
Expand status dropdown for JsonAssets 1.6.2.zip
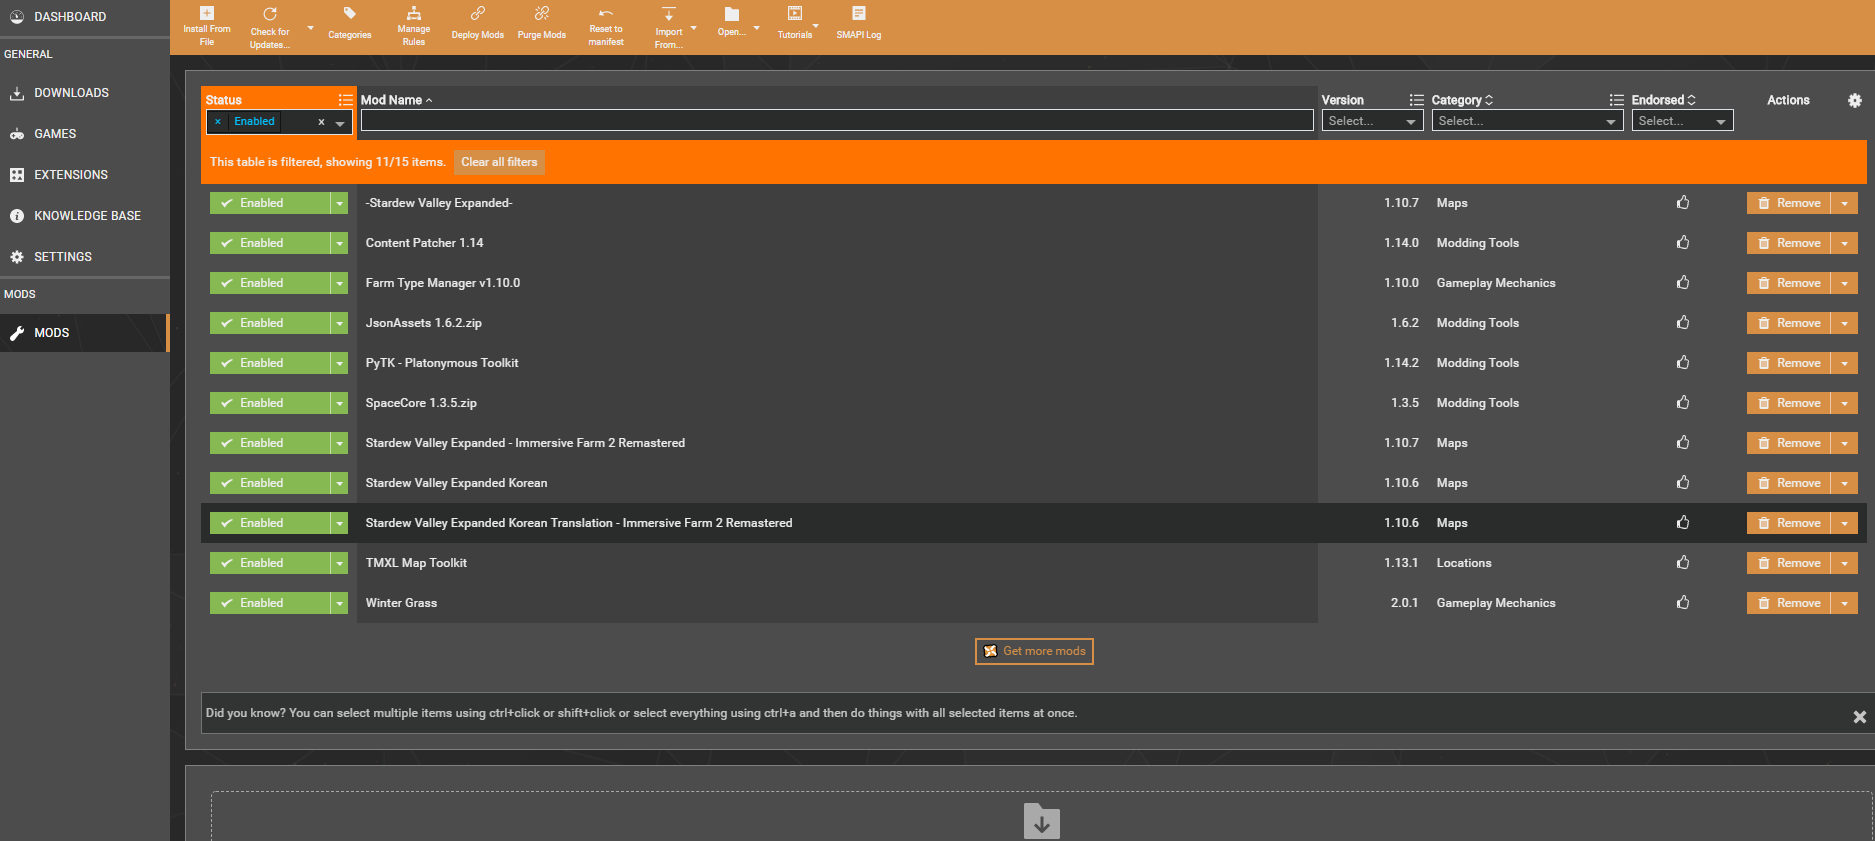click(339, 323)
